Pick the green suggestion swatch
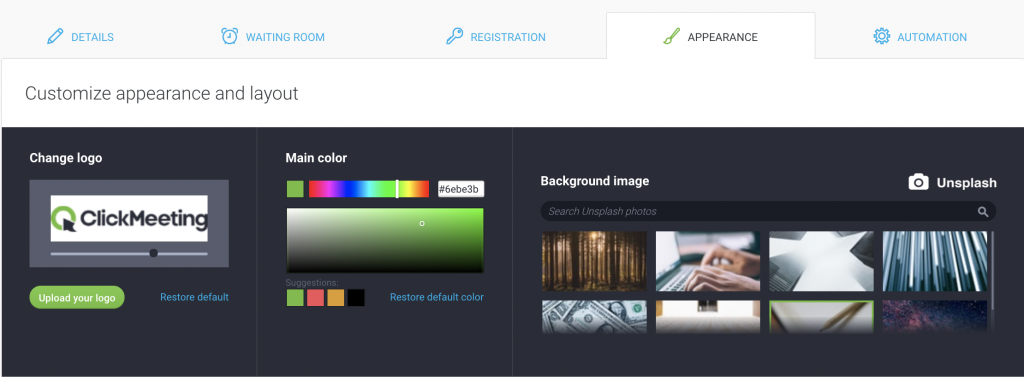 pyautogui.click(x=295, y=298)
